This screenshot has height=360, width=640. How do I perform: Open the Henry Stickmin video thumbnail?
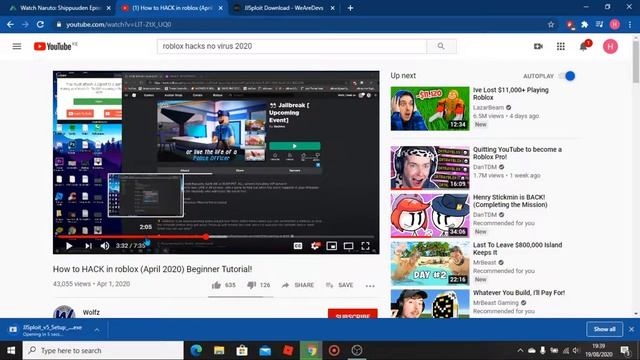click(430, 216)
